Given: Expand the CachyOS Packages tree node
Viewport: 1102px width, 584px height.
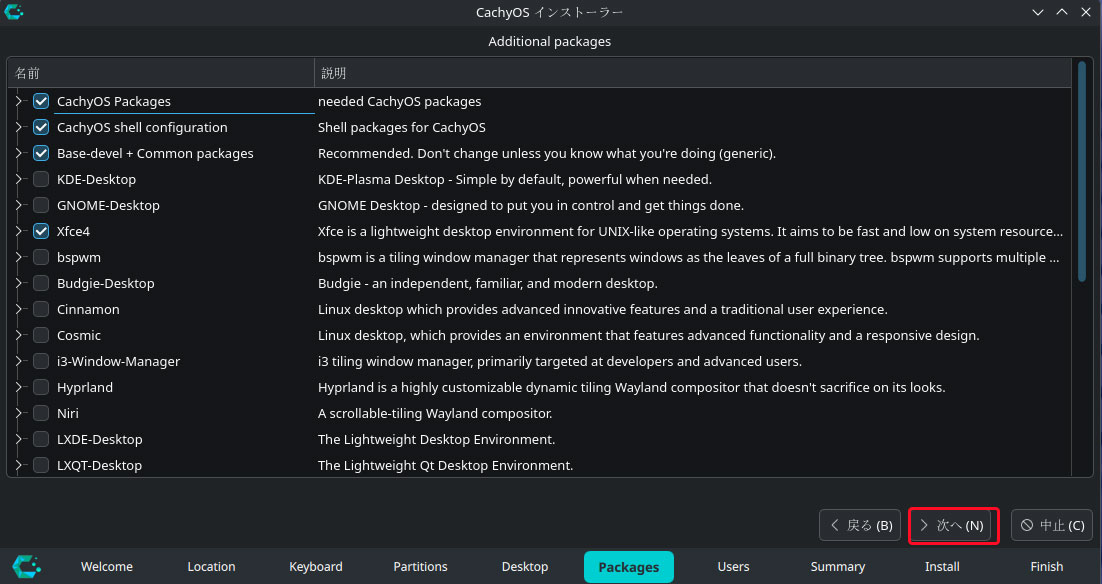Looking at the screenshot, I should tap(19, 101).
